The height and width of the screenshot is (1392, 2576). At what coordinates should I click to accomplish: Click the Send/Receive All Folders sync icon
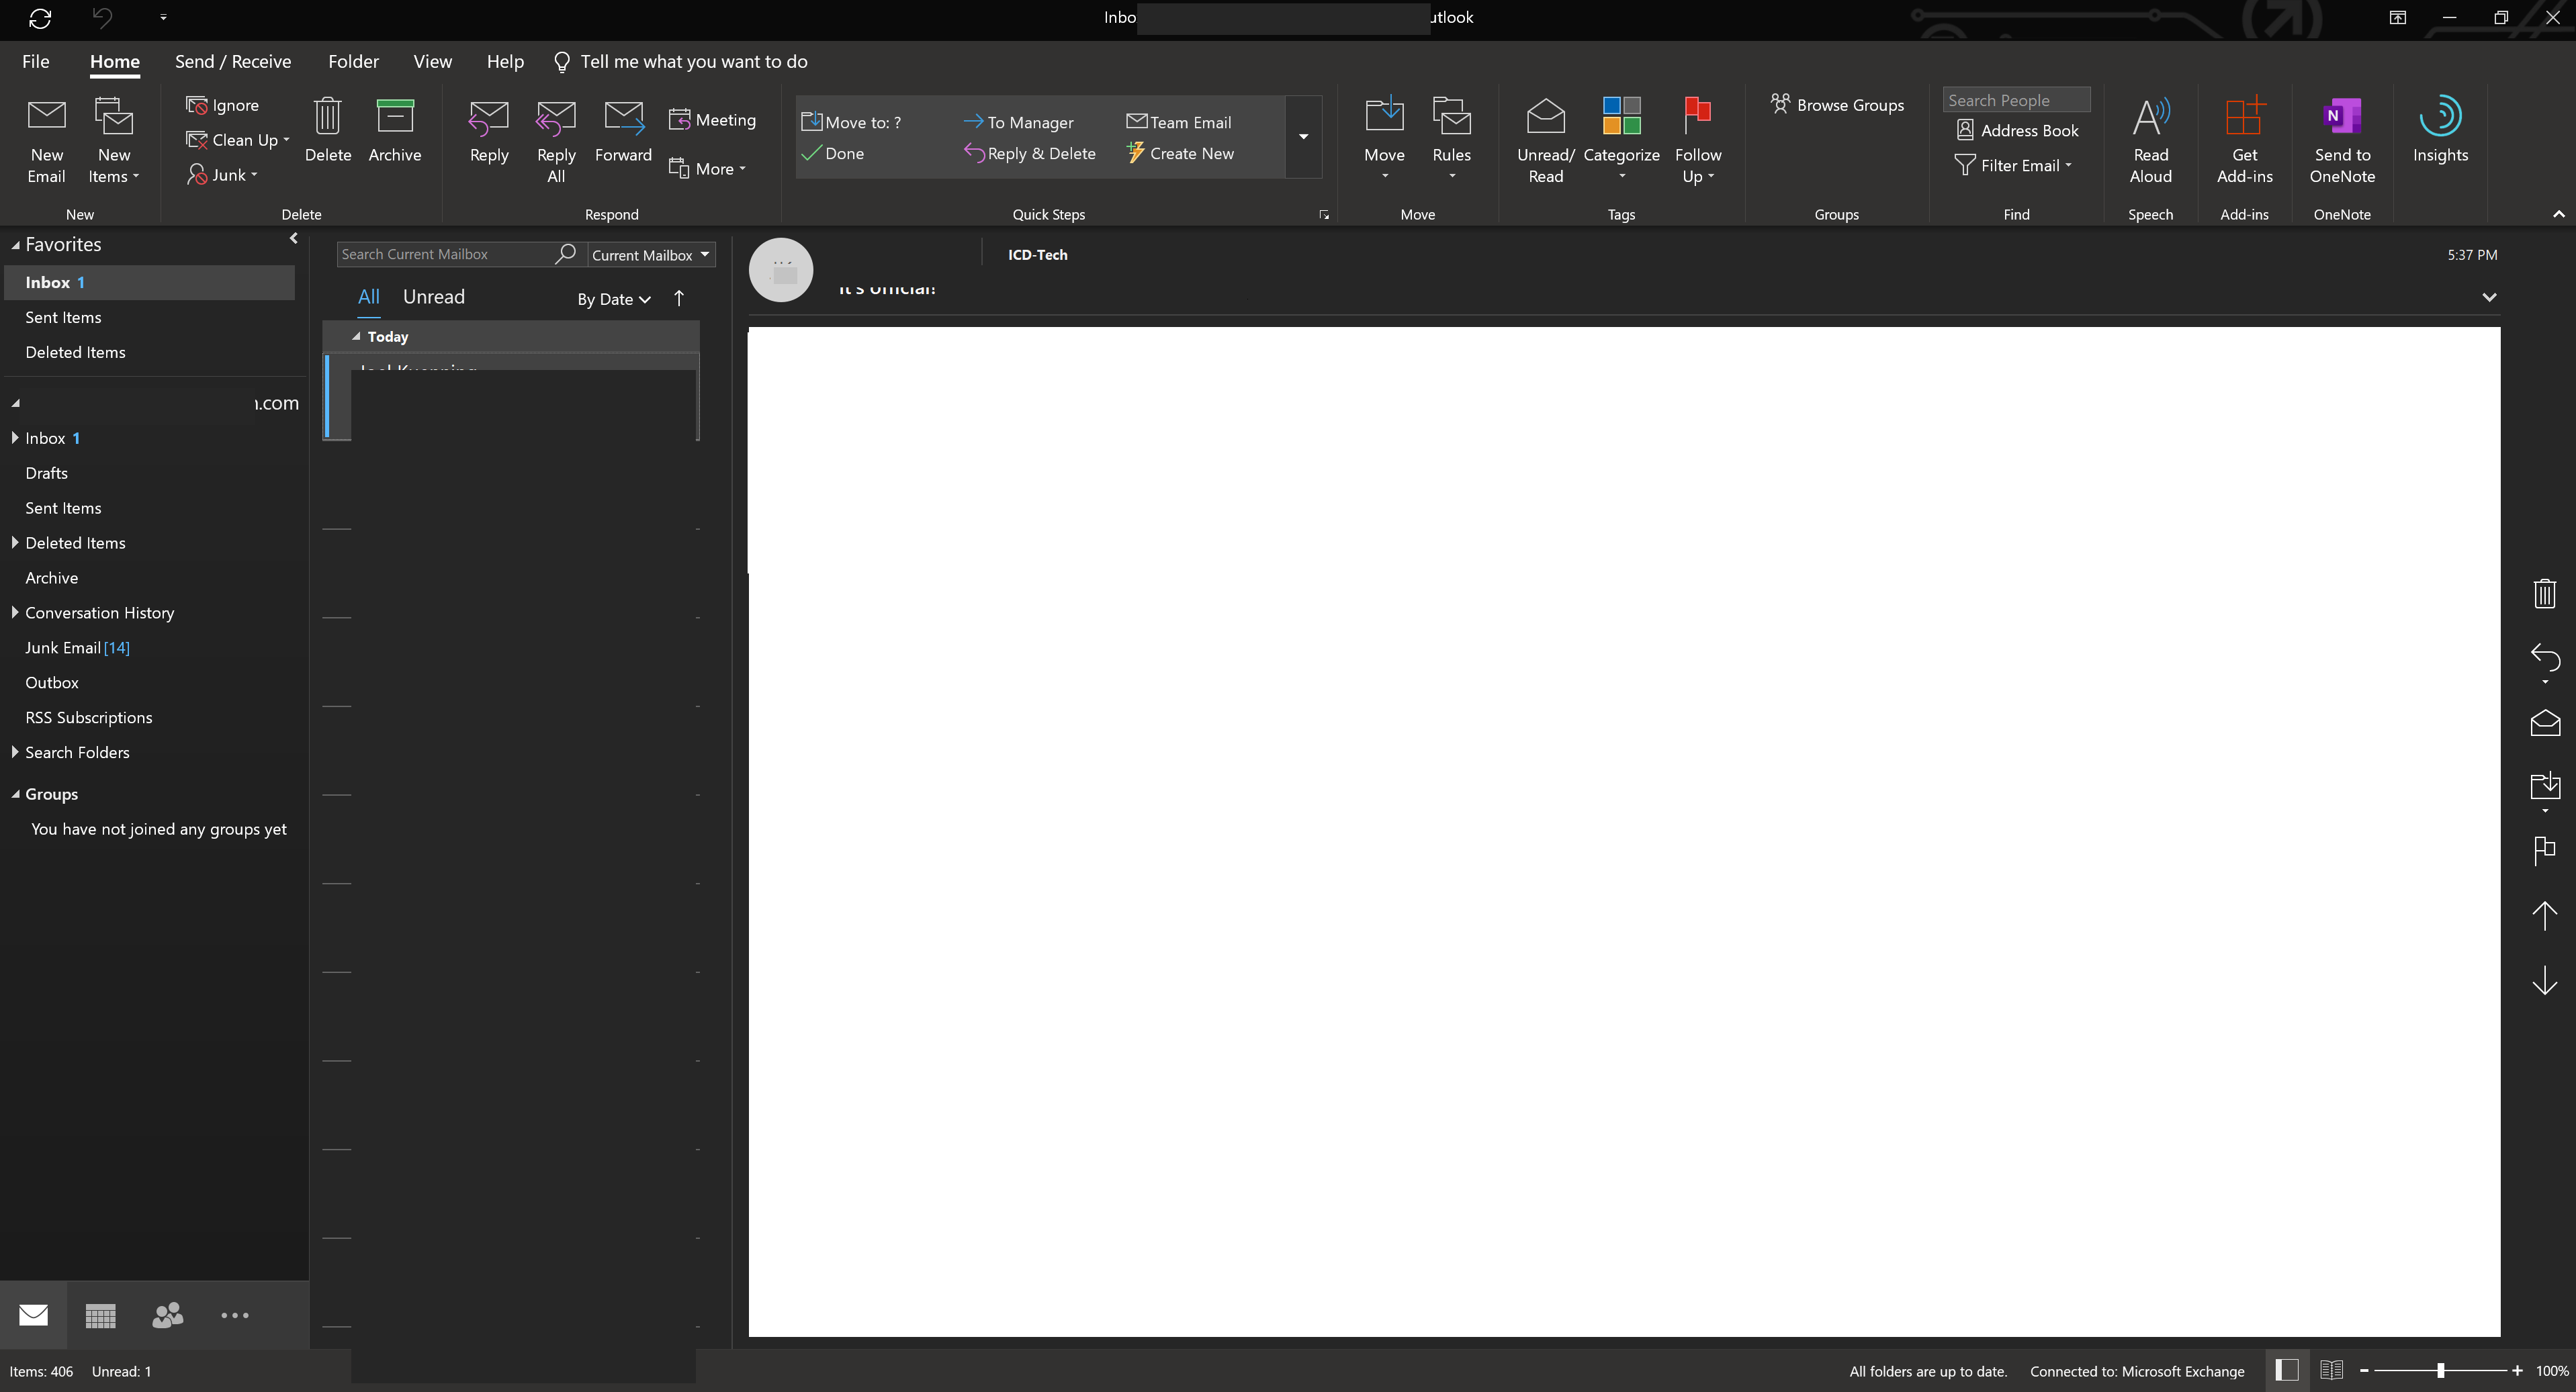pyautogui.click(x=40, y=18)
